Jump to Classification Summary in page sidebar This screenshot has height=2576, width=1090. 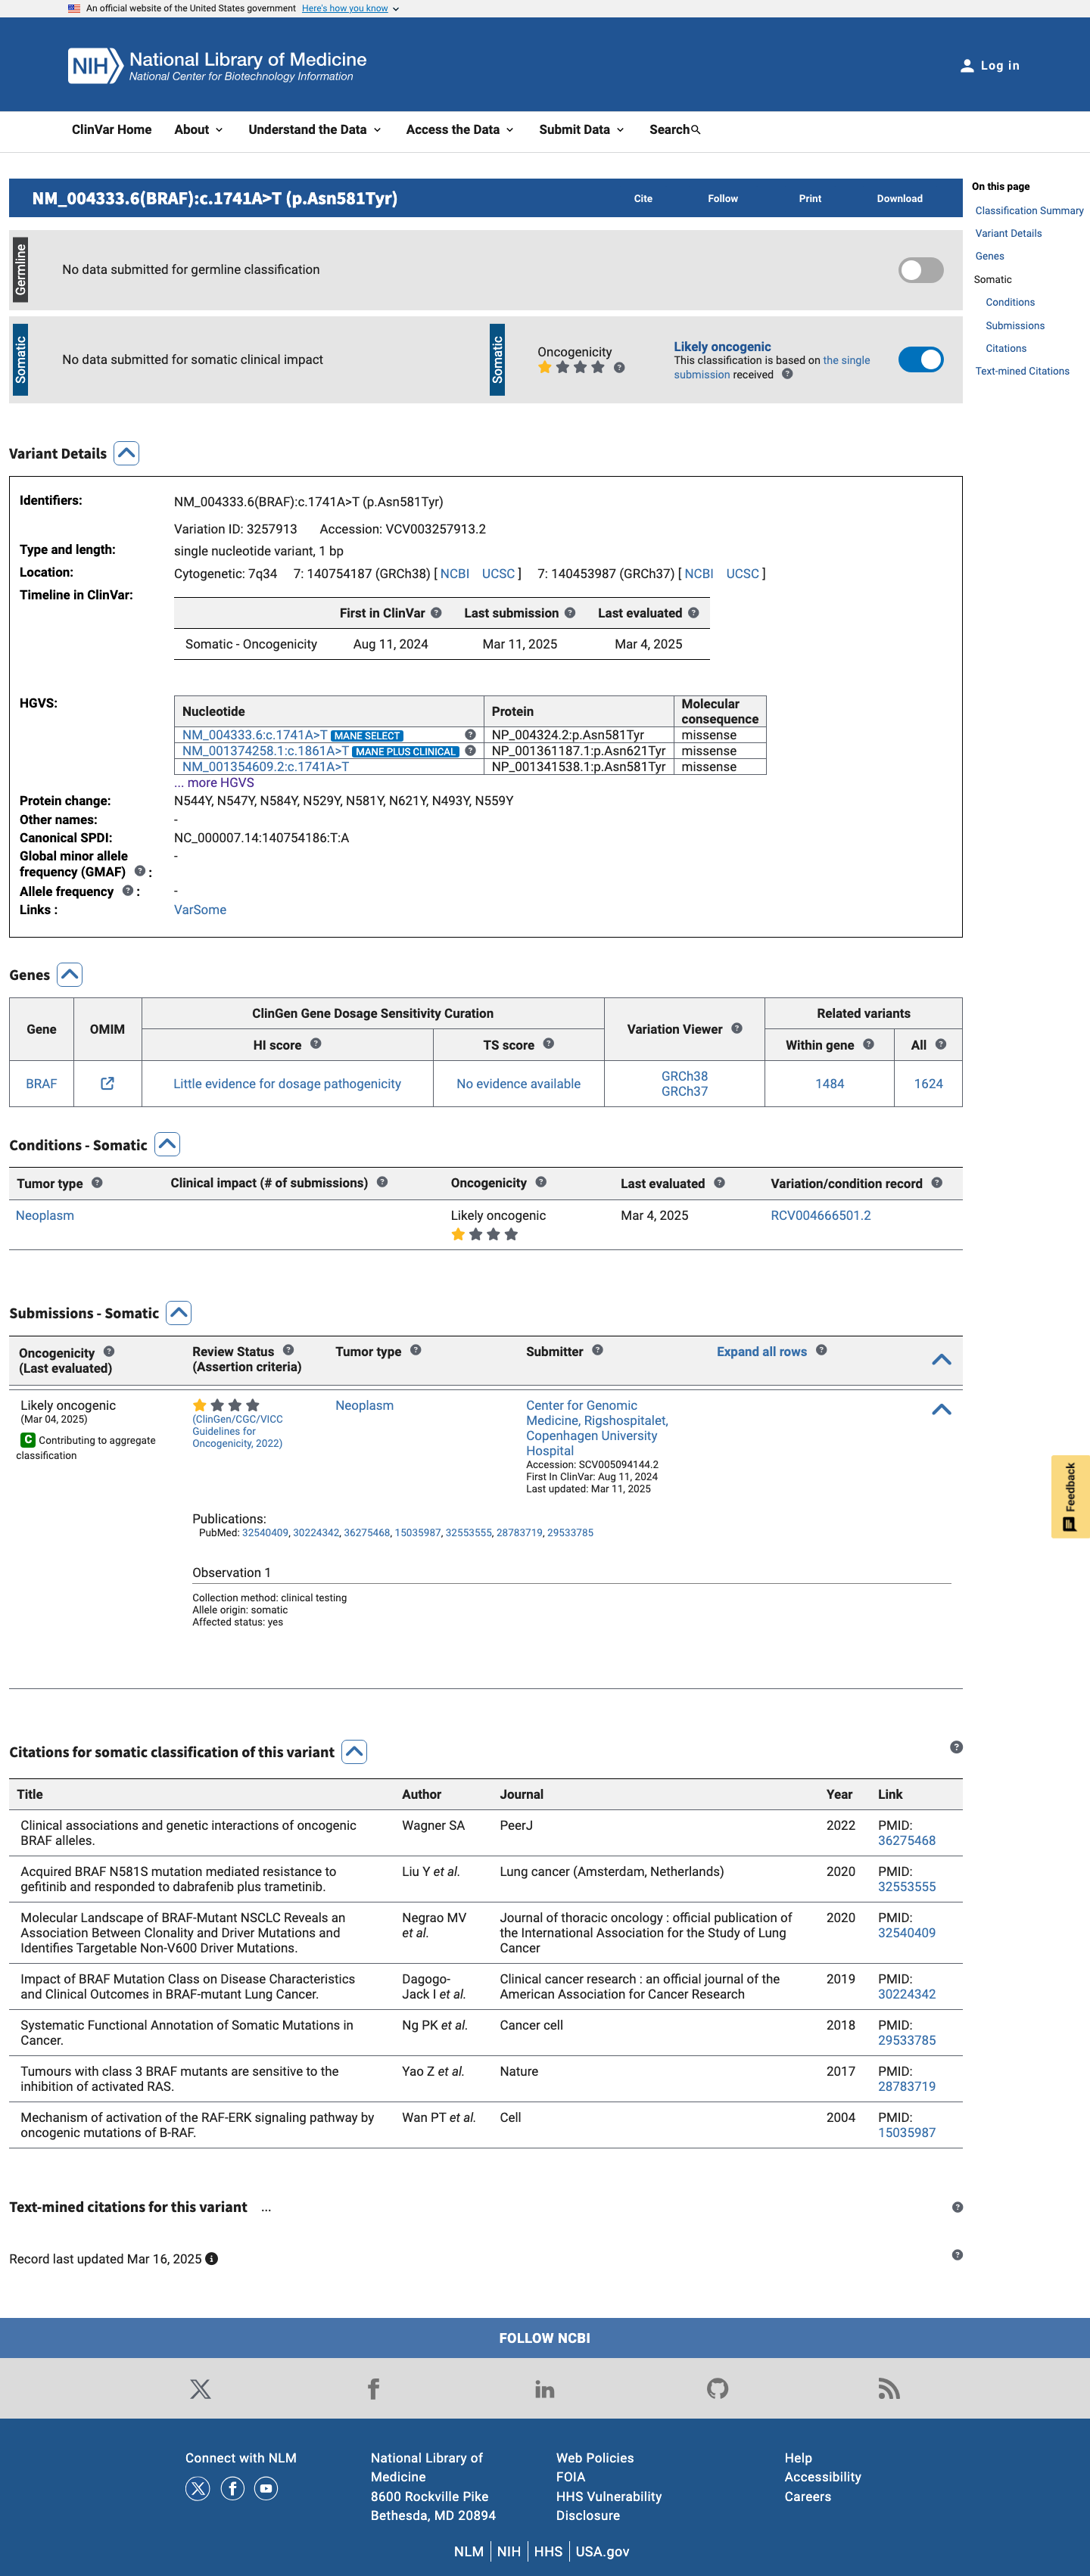[1029, 211]
